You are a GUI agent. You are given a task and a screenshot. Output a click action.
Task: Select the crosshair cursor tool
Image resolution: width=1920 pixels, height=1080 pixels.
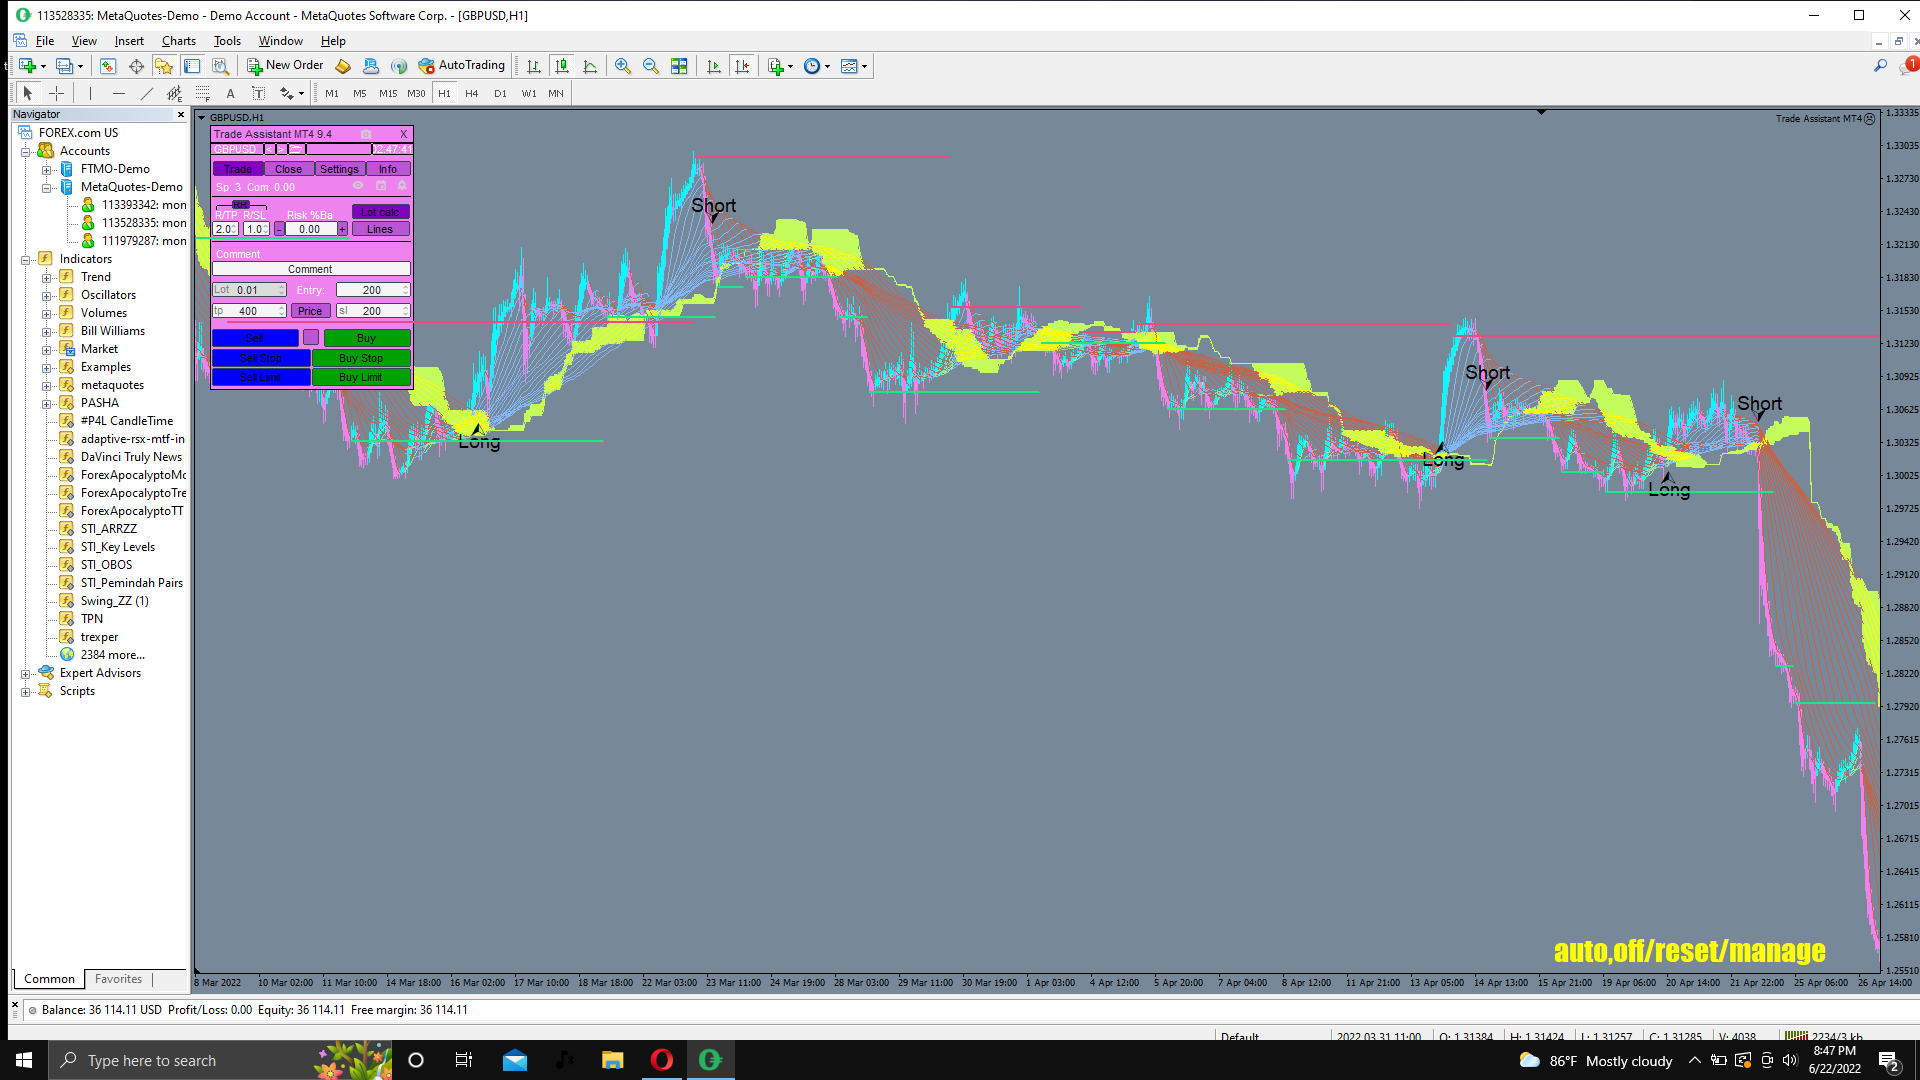(x=56, y=93)
